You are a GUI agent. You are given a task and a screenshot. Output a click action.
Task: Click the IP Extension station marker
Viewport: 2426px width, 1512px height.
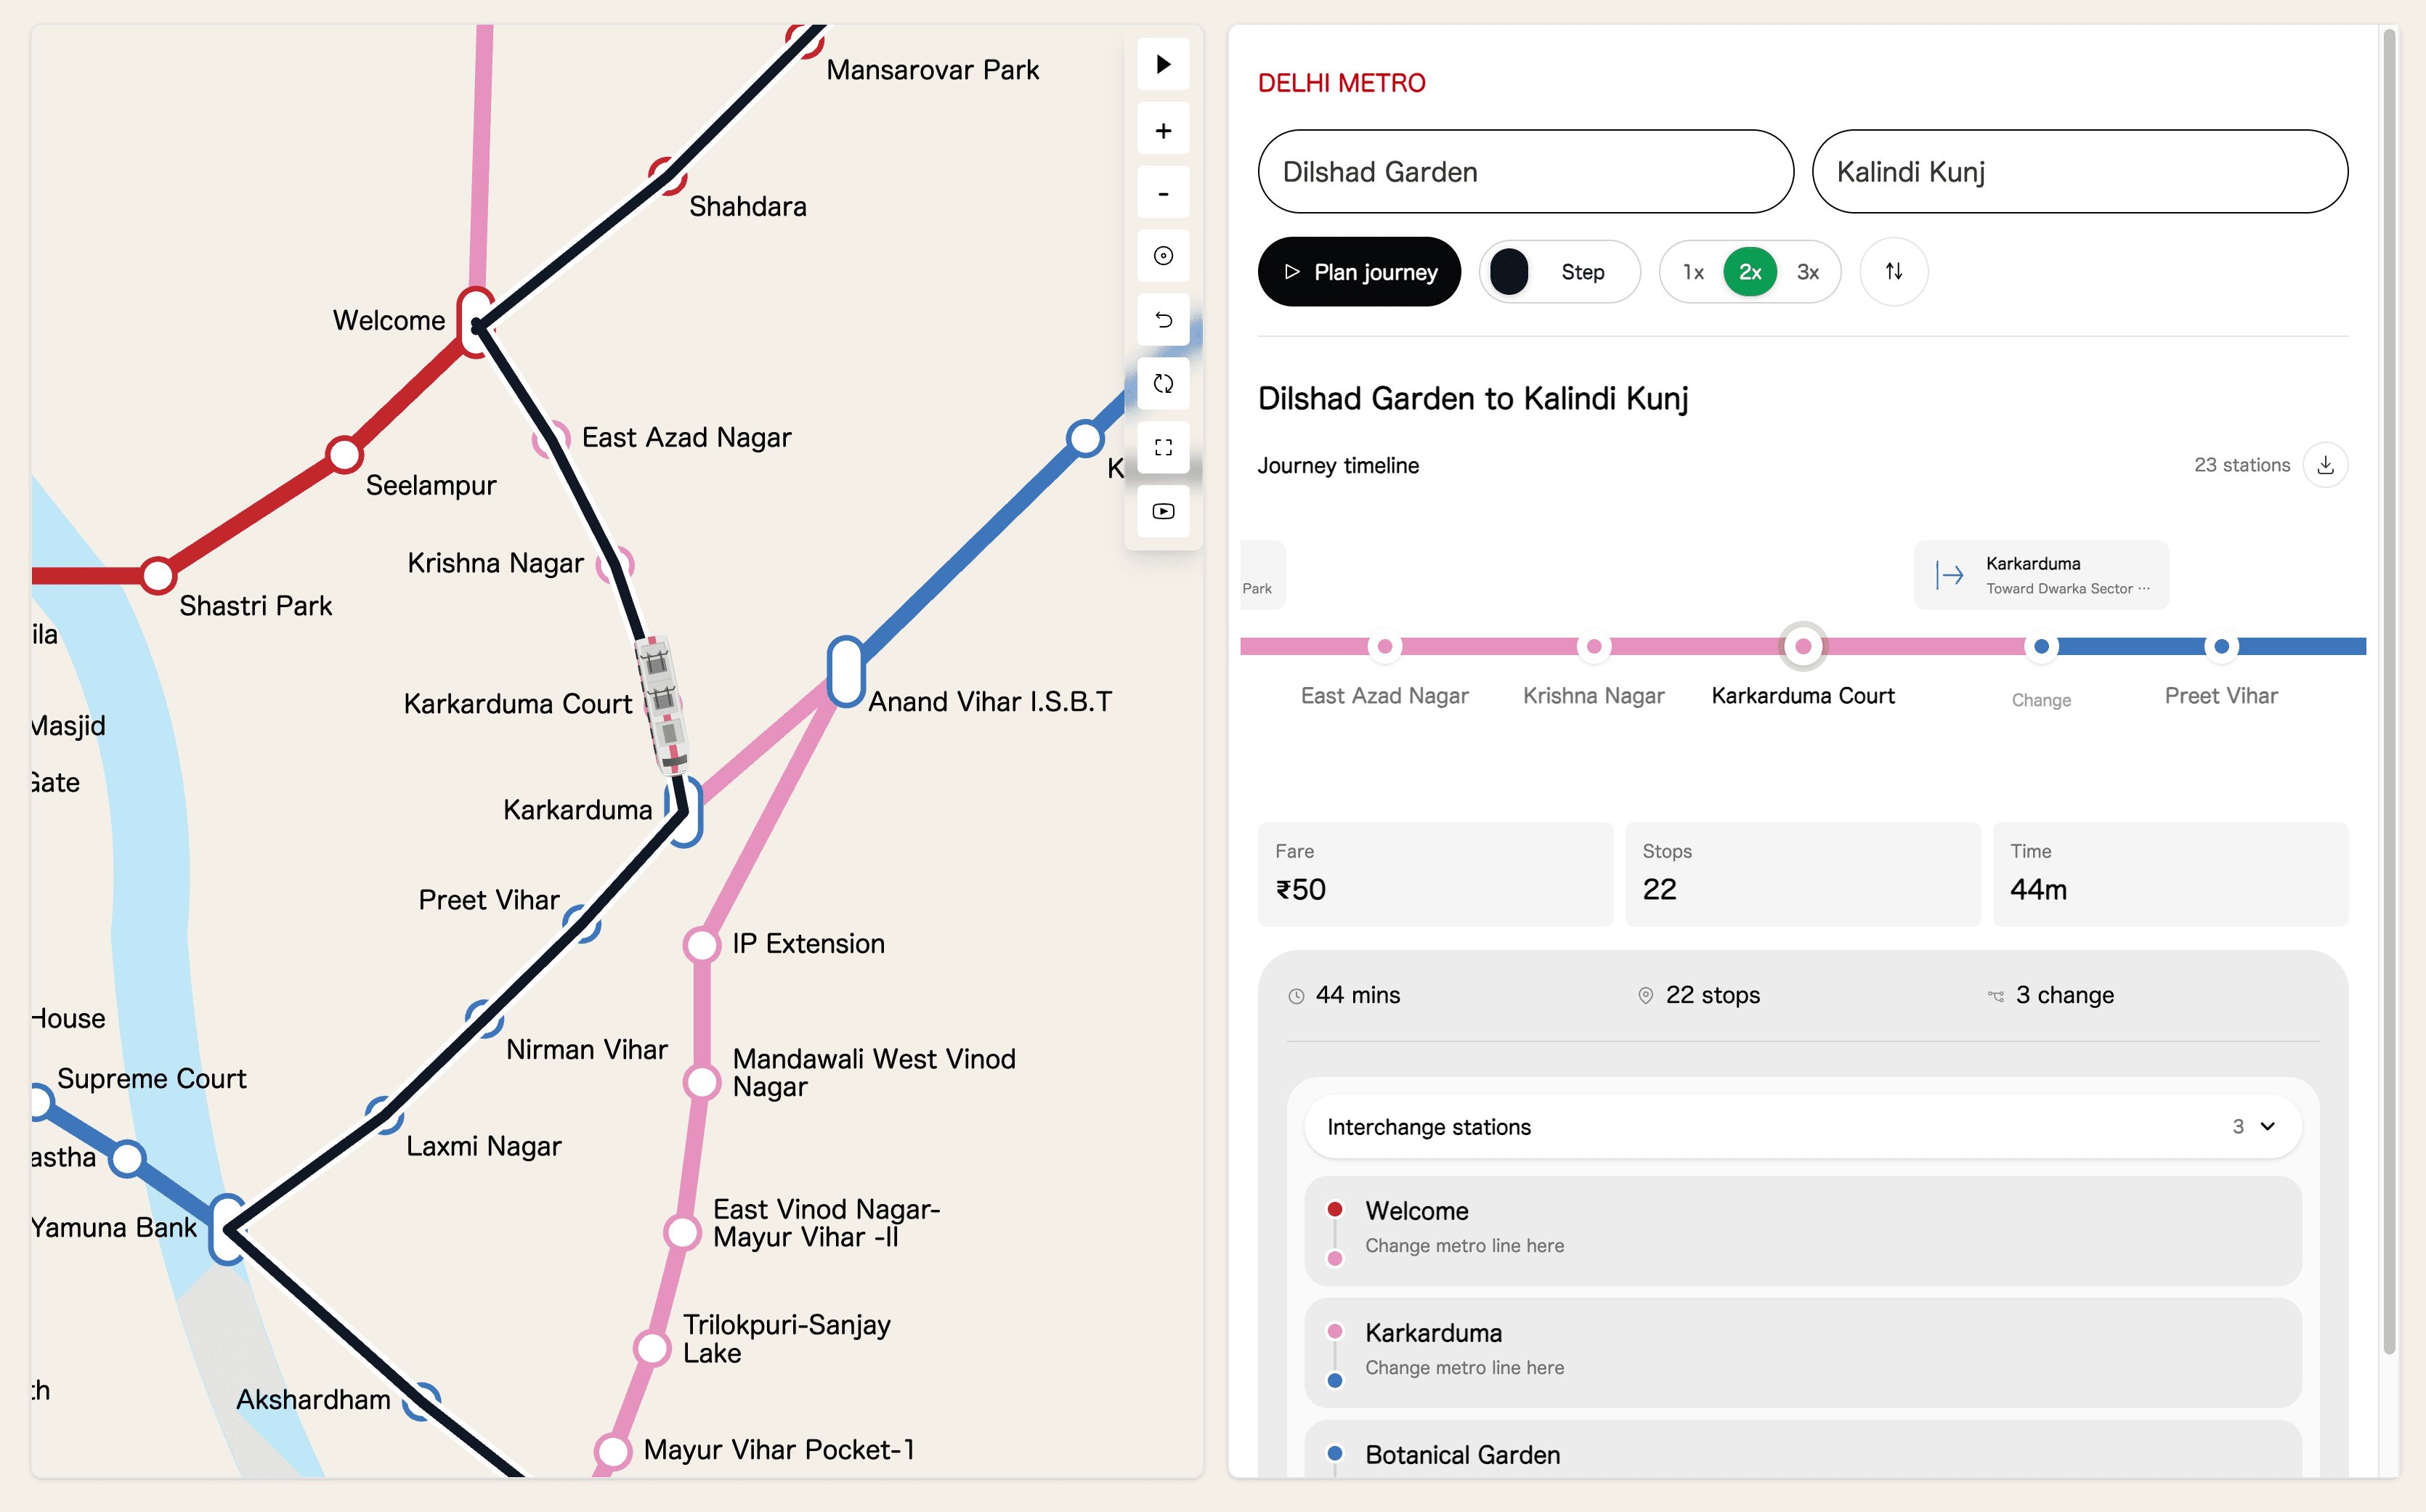(702, 945)
